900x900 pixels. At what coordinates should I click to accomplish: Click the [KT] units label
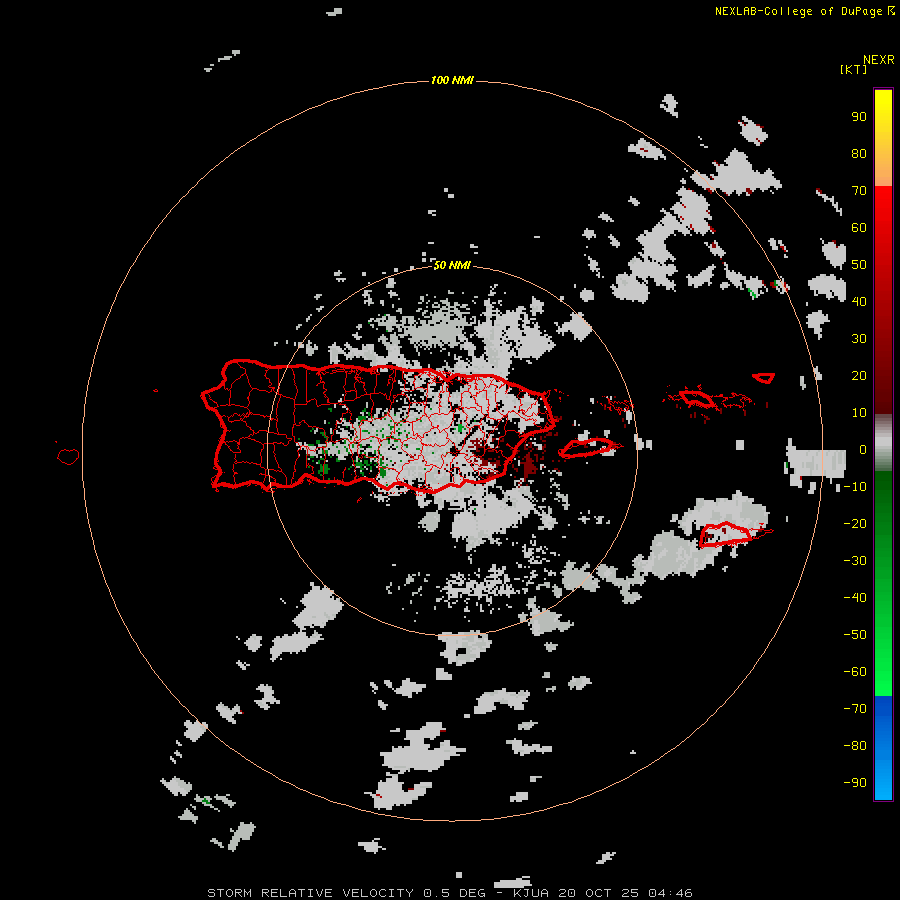(853, 69)
